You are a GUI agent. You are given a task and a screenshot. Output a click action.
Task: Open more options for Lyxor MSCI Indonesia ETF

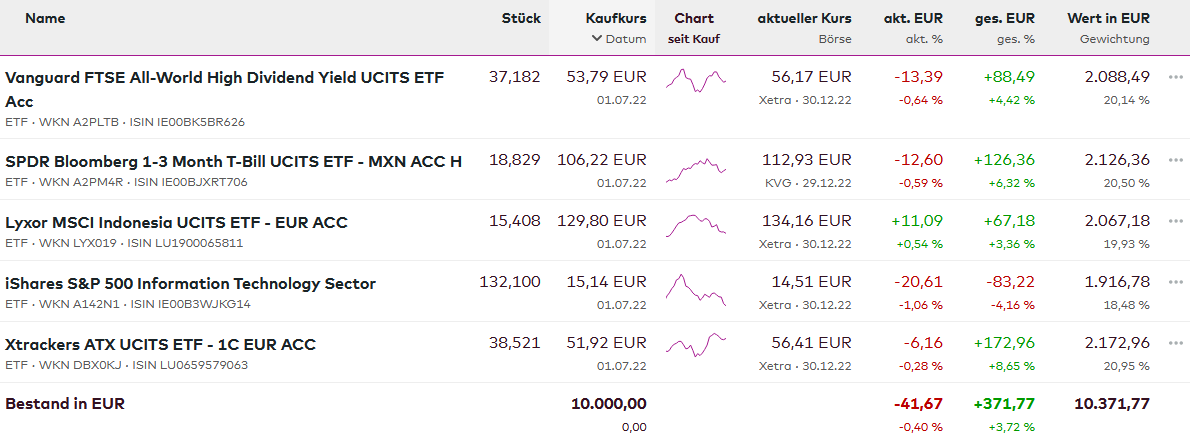1175,221
